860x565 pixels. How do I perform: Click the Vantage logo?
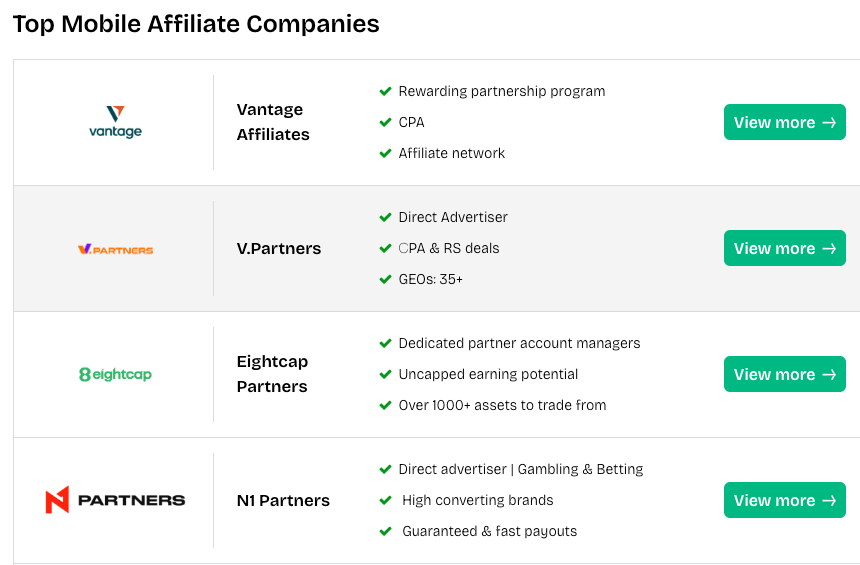point(115,122)
